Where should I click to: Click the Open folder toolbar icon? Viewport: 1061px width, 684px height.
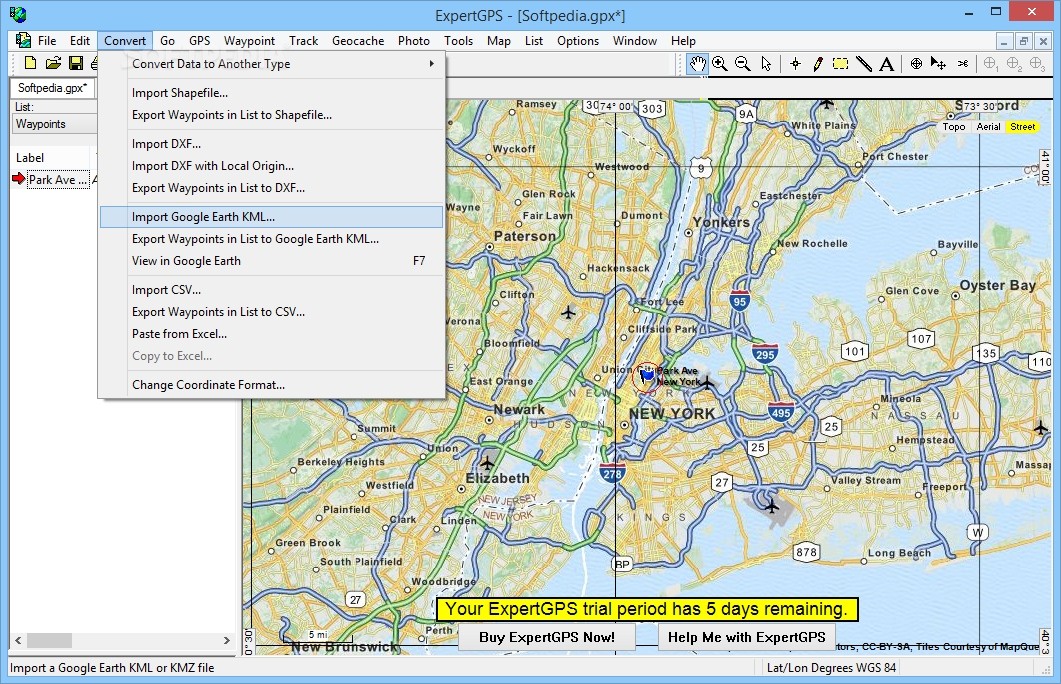click(53, 63)
